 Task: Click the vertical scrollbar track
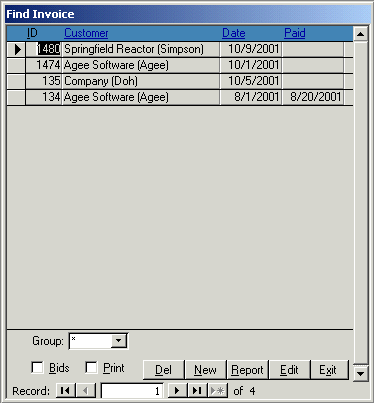tap(361, 203)
